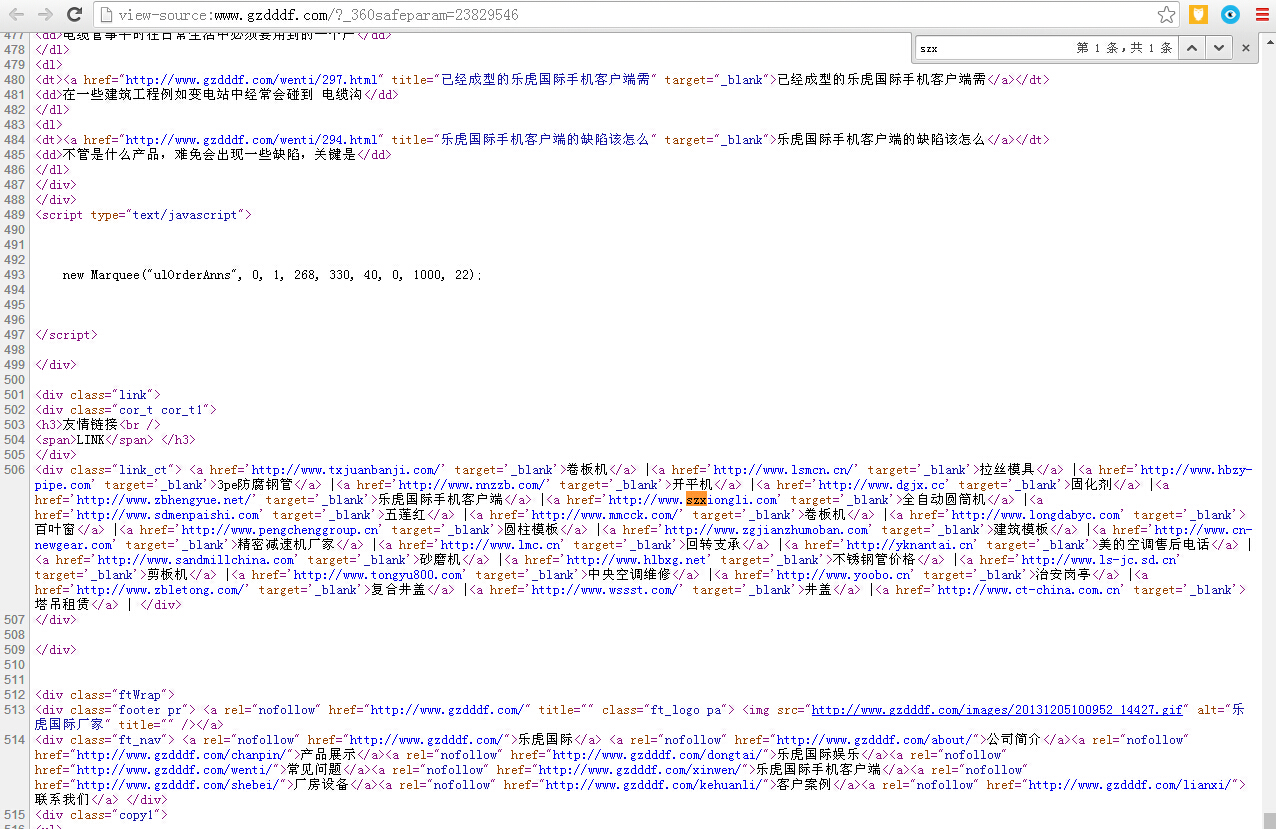Click the script type="text/javascript" tag line
The height and width of the screenshot is (829, 1276).
pos(143,215)
